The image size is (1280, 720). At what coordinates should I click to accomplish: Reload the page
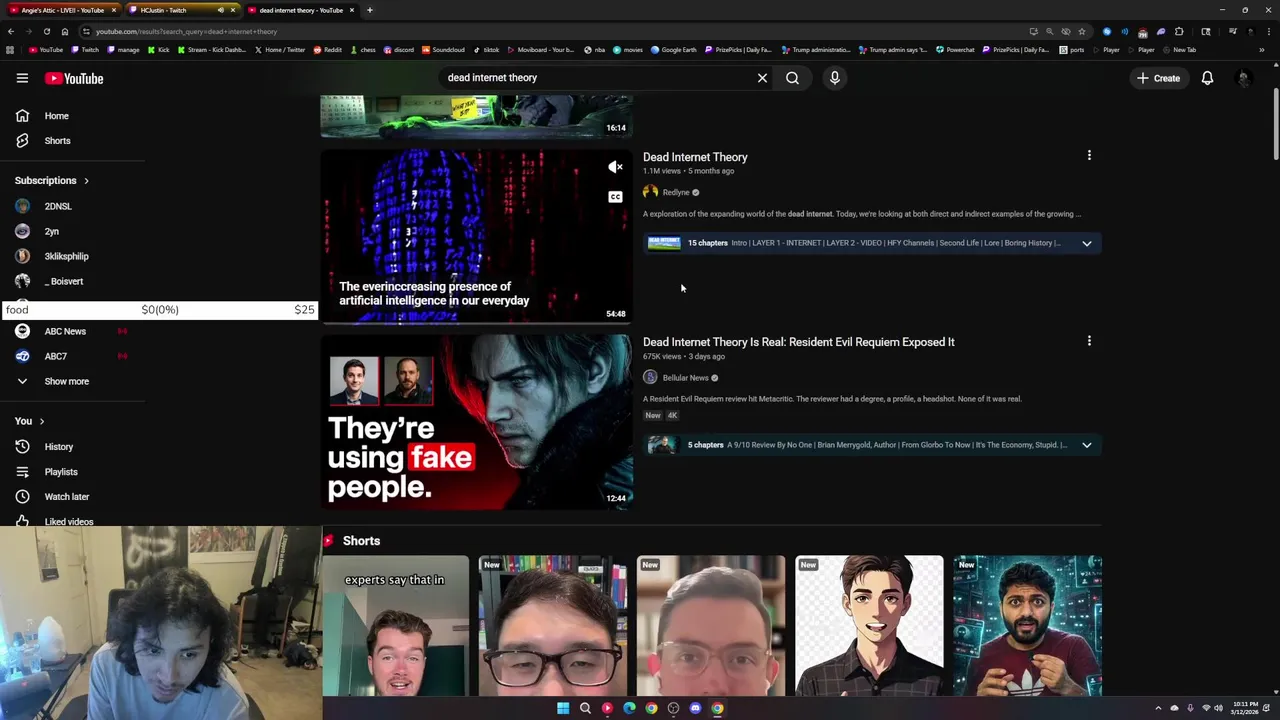pyautogui.click(x=46, y=31)
